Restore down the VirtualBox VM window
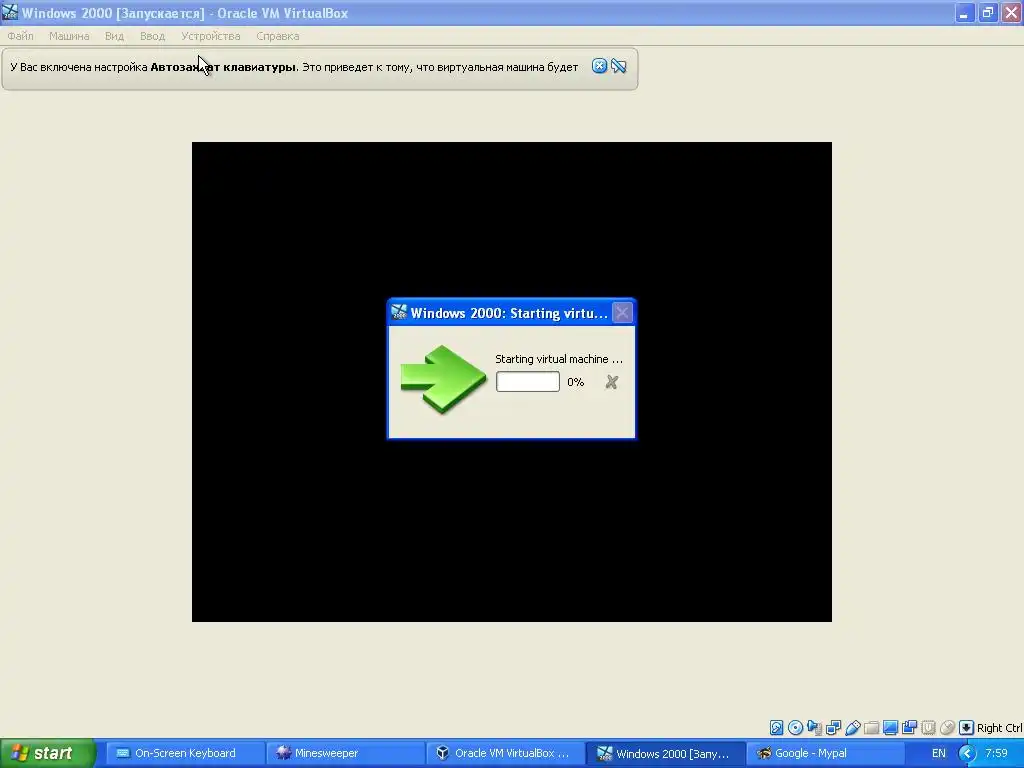1024x768 pixels. (988, 12)
